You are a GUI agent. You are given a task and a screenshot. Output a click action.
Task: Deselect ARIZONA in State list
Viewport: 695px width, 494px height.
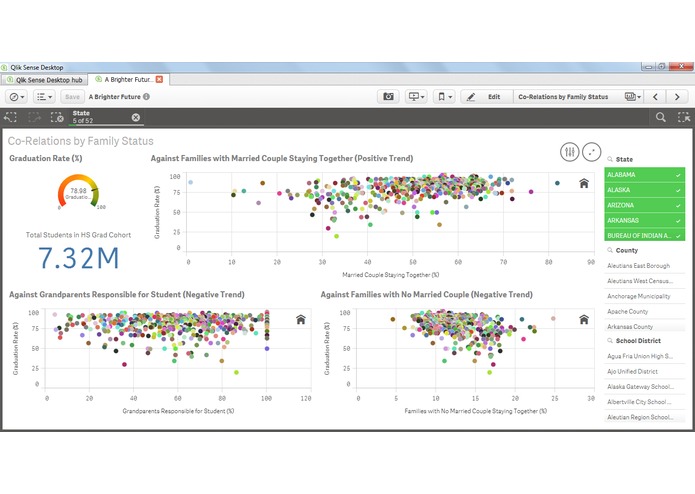point(644,205)
